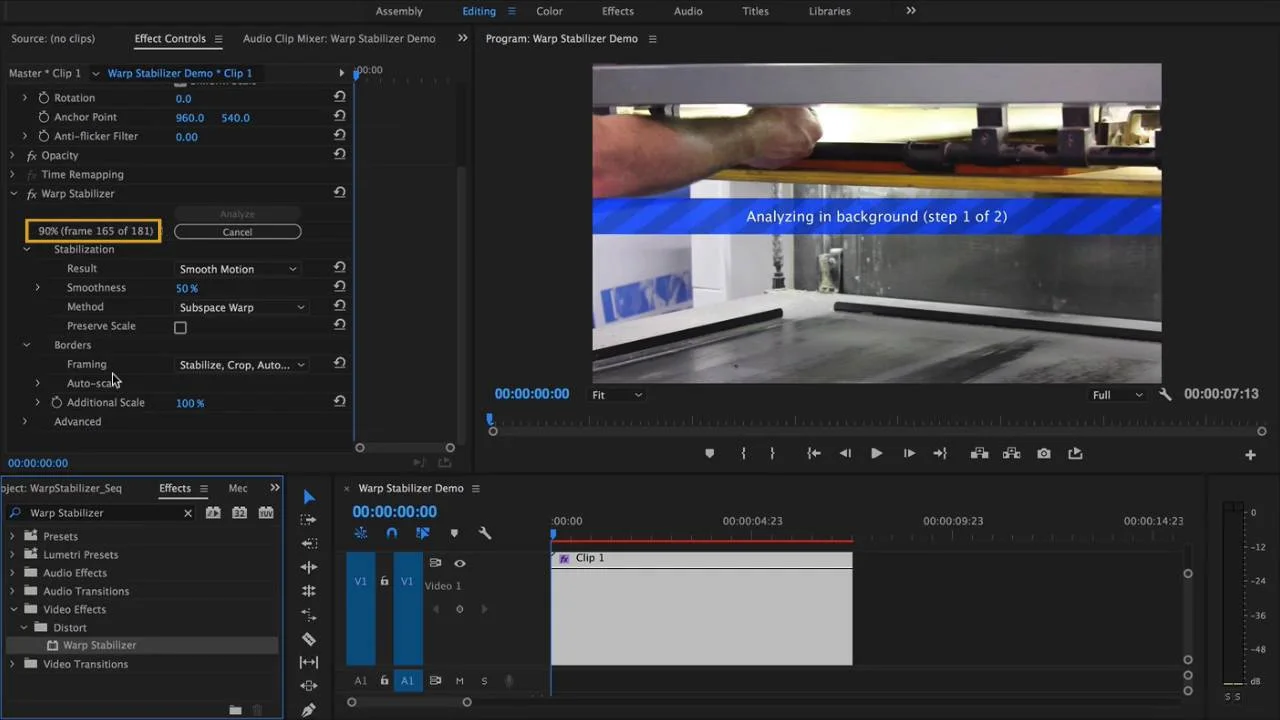Toggle timeline Snap magnet icon
Screen dimensions: 1280x720
tap(392, 534)
